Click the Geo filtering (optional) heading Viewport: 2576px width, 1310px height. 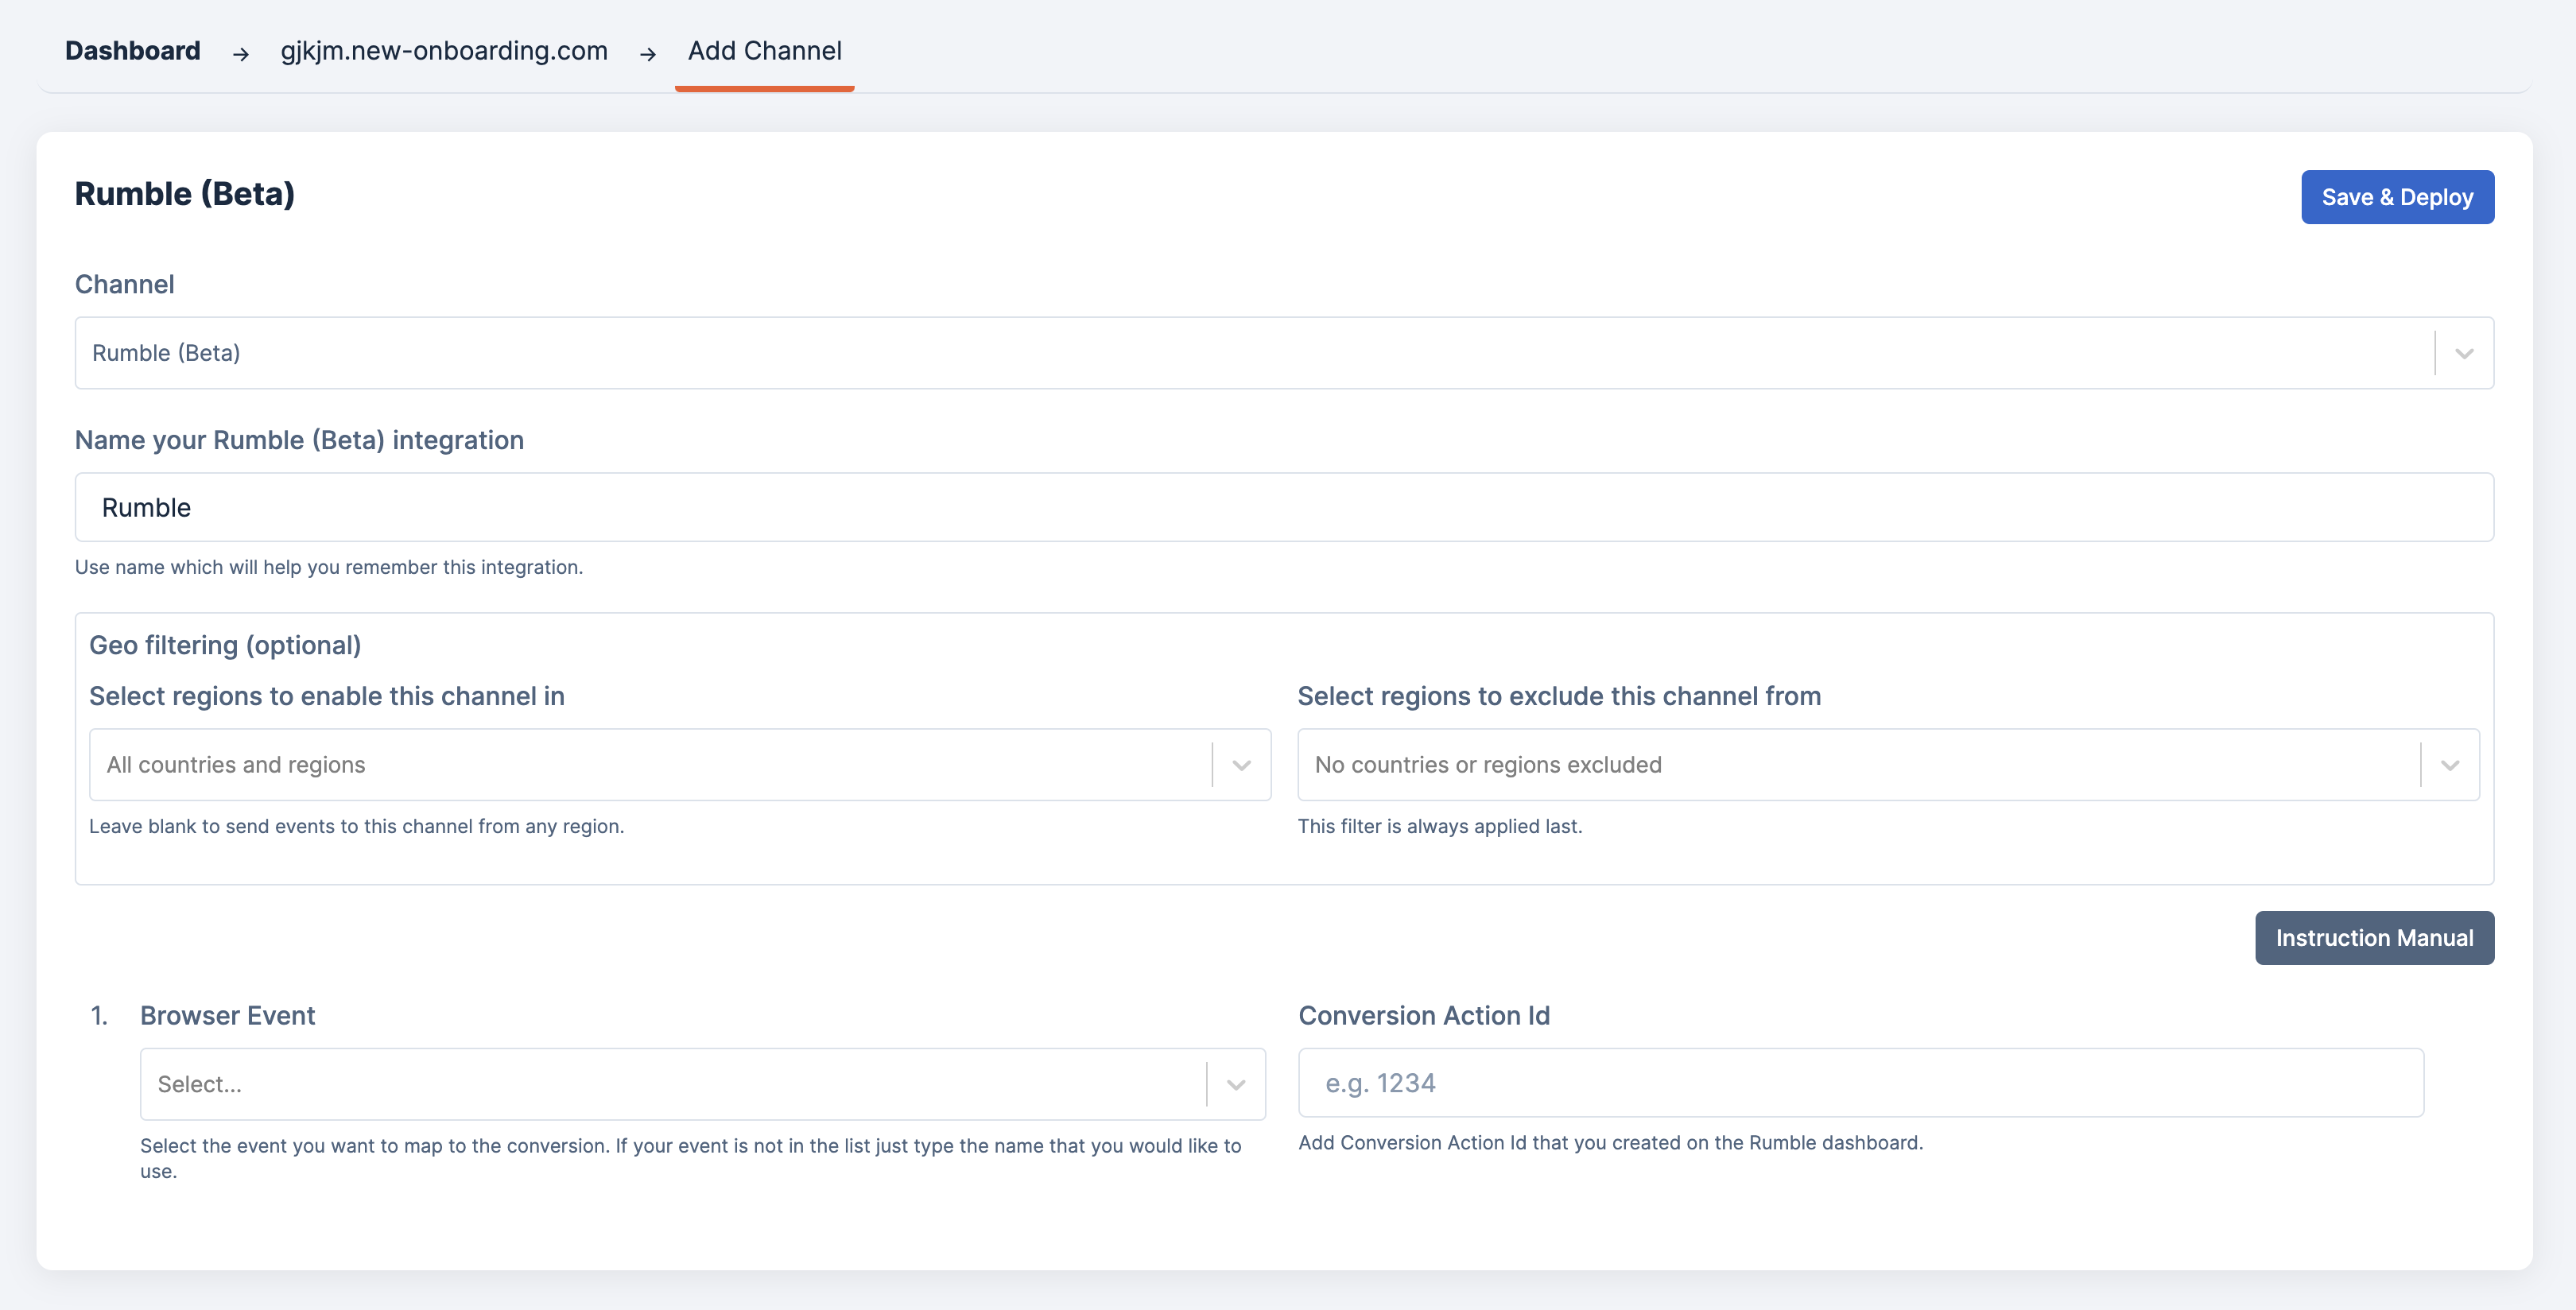225,645
